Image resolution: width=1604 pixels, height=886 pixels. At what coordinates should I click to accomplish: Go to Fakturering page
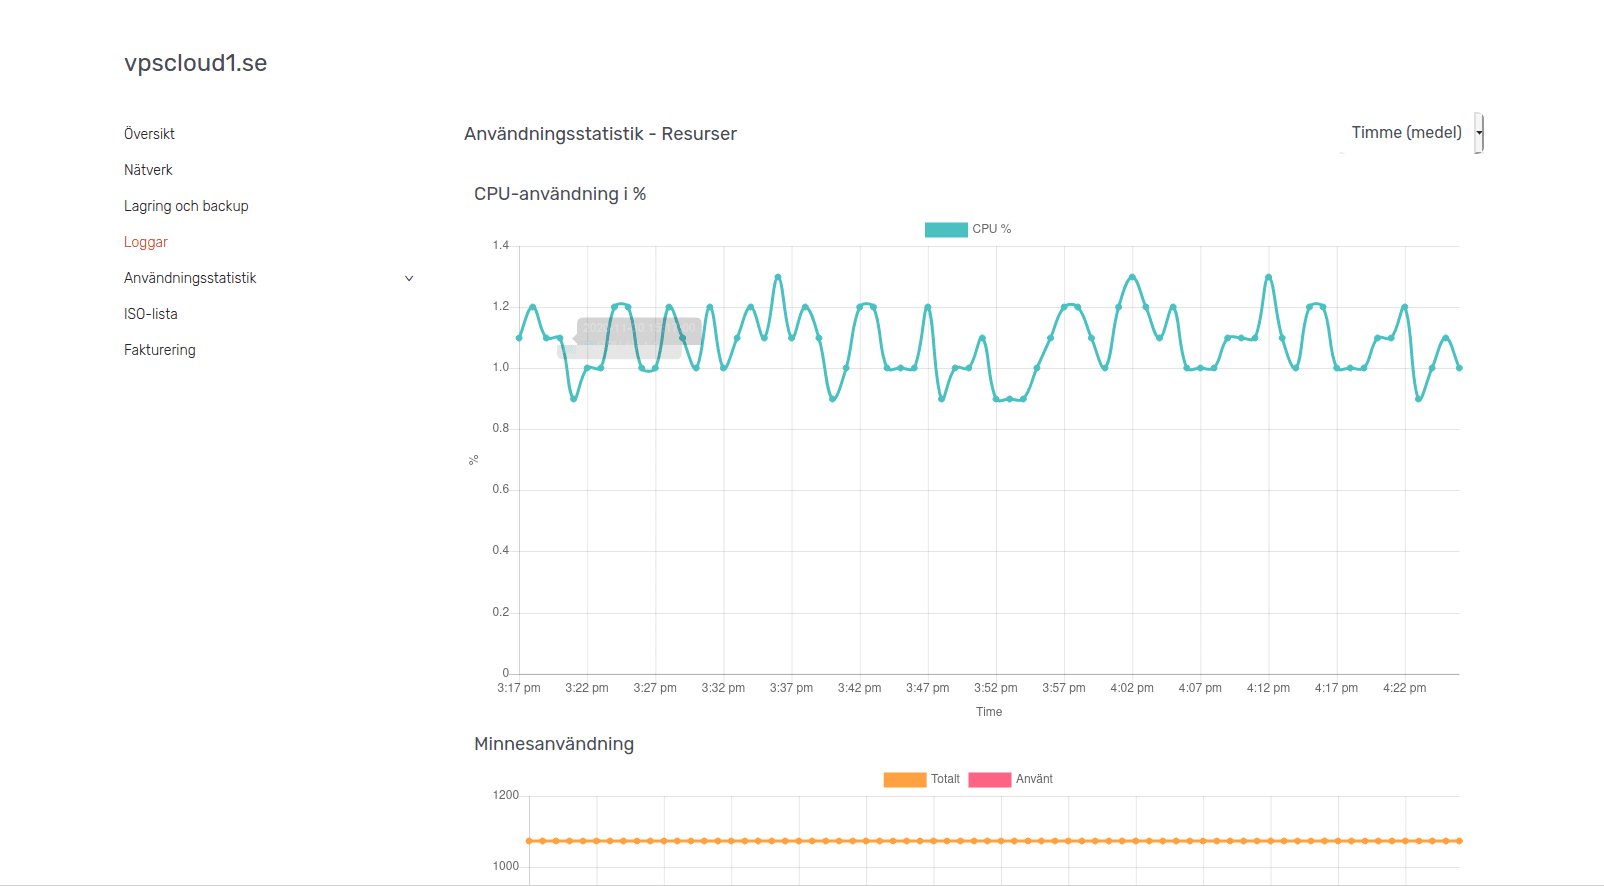point(160,350)
